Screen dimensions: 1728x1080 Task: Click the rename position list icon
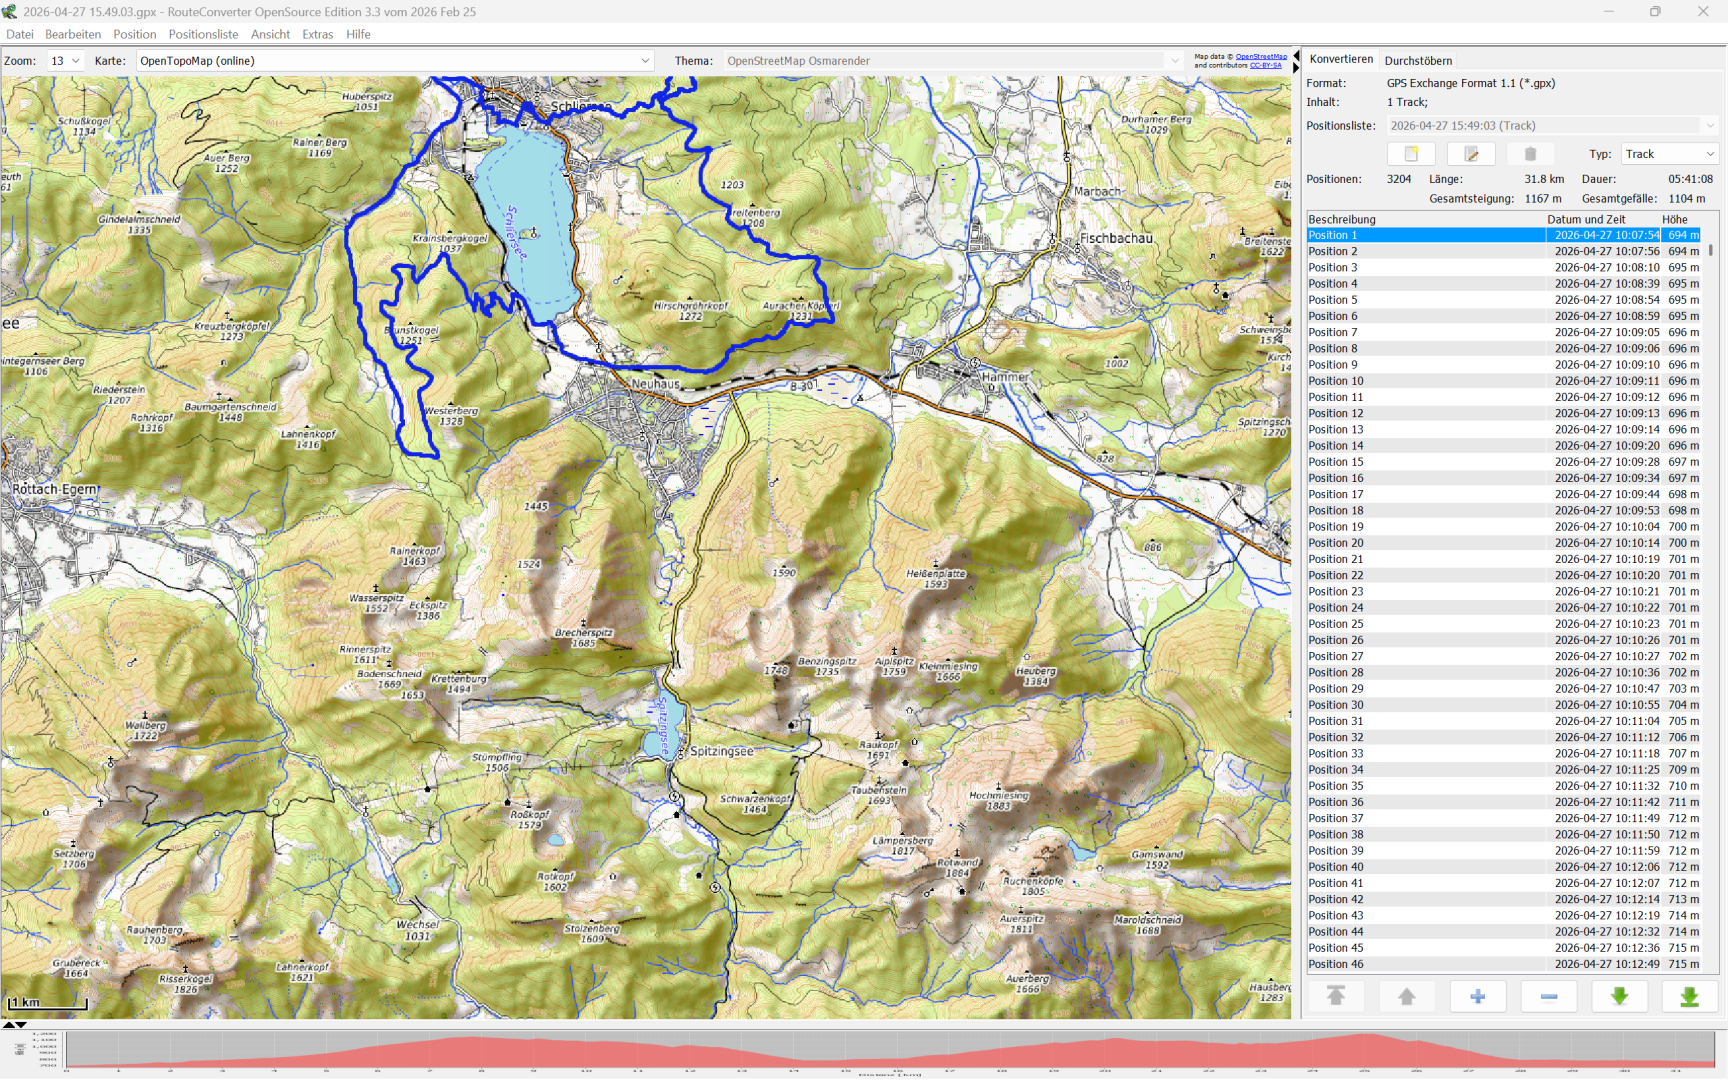[x=1471, y=154]
